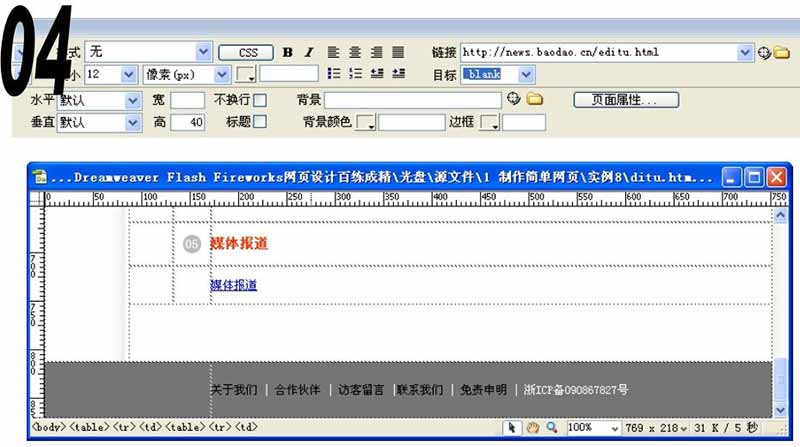This screenshot has width=800, height=447.
Task: Click the CSS button
Action: tap(246, 53)
